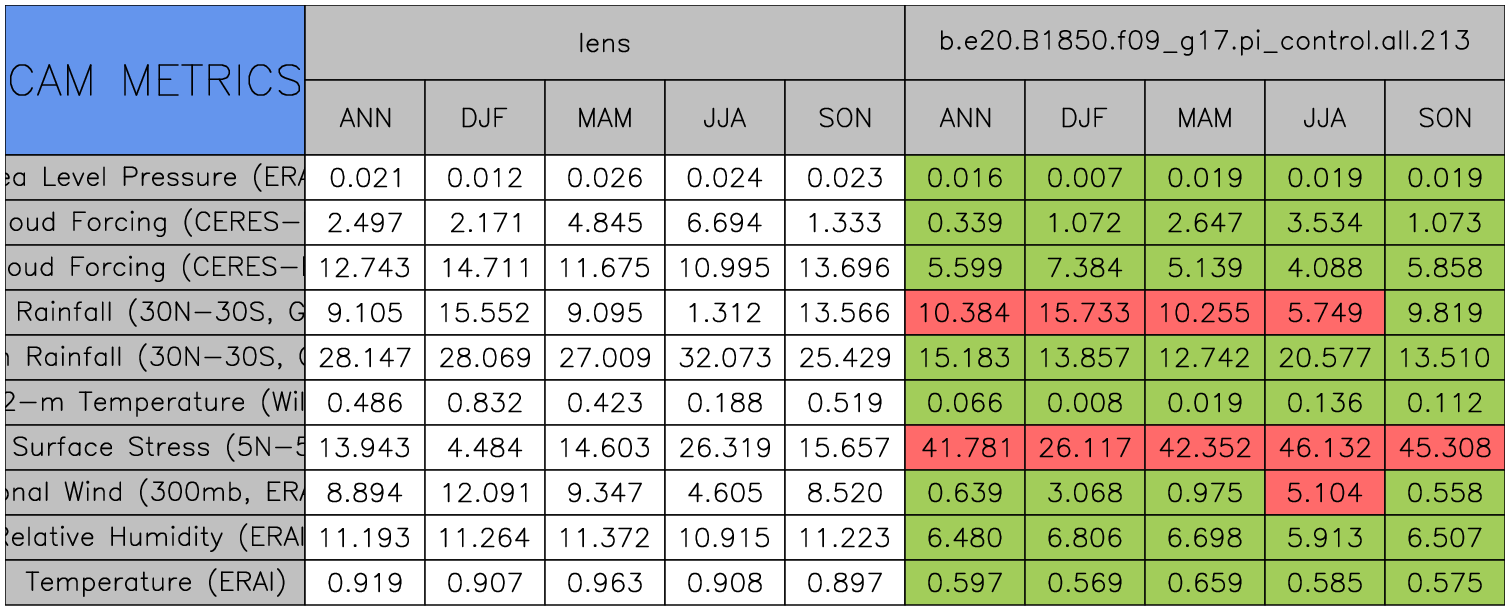Select the "lens" column group header
The image size is (1510, 611).
[604, 42]
